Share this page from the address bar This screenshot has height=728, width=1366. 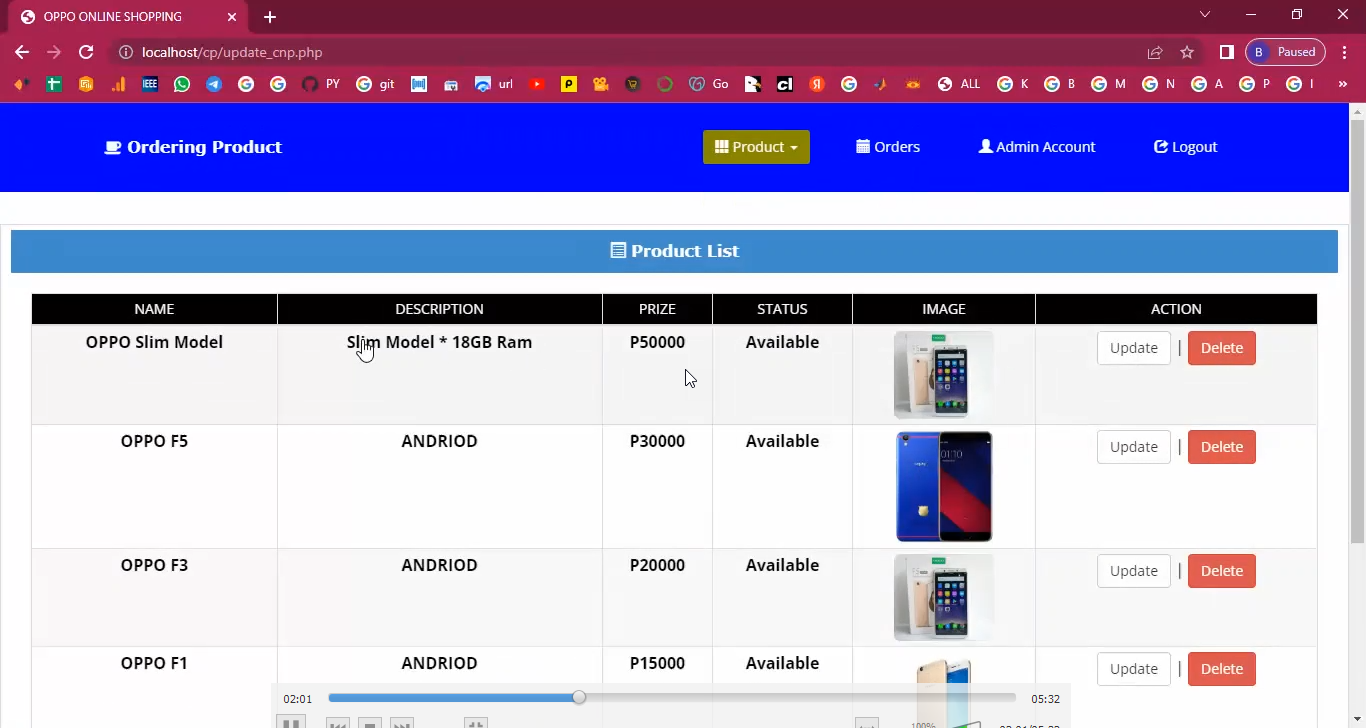[1155, 52]
